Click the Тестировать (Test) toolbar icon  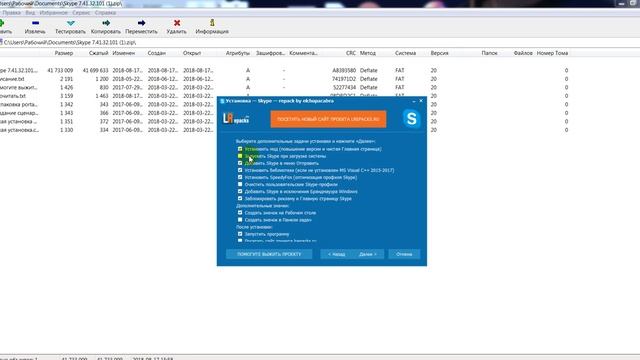click(70, 23)
